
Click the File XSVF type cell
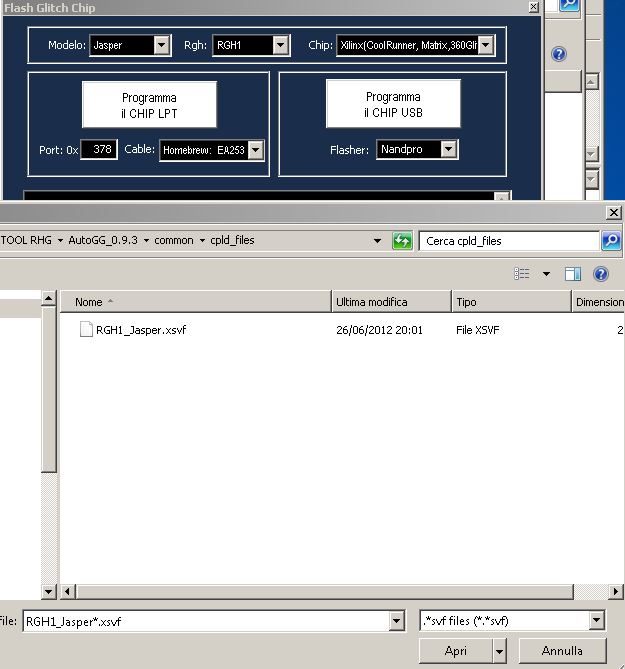pos(477,330)
